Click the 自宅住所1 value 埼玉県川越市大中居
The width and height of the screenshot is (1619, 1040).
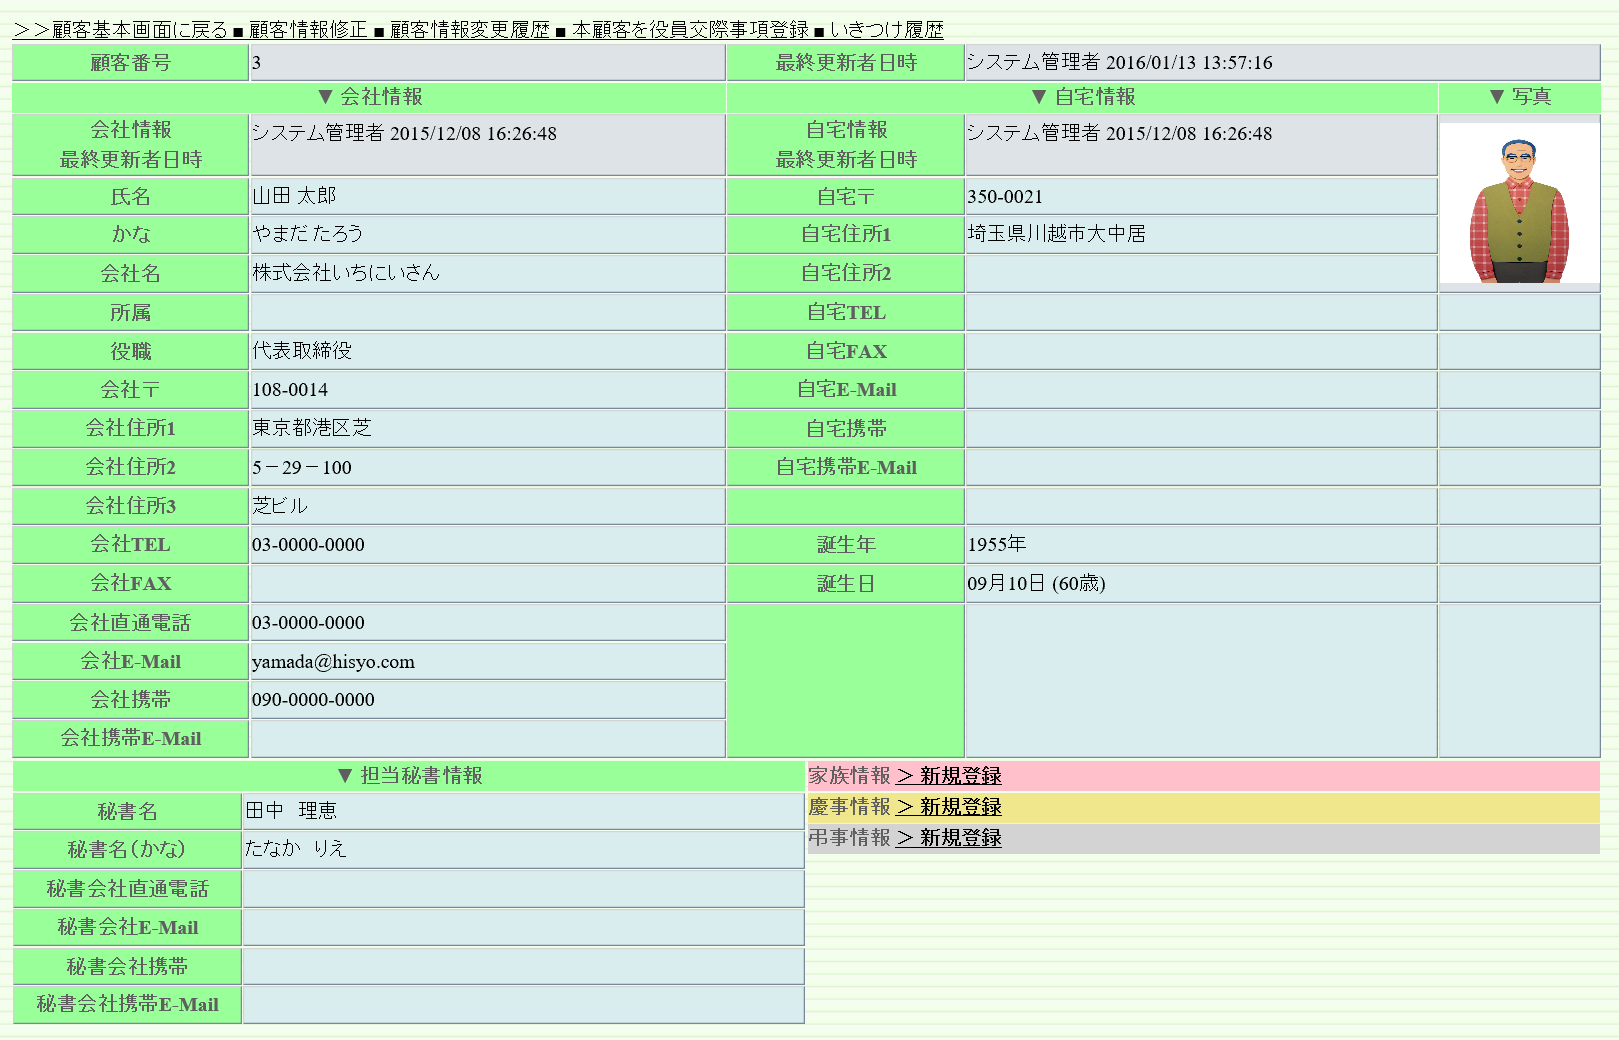1056,234
